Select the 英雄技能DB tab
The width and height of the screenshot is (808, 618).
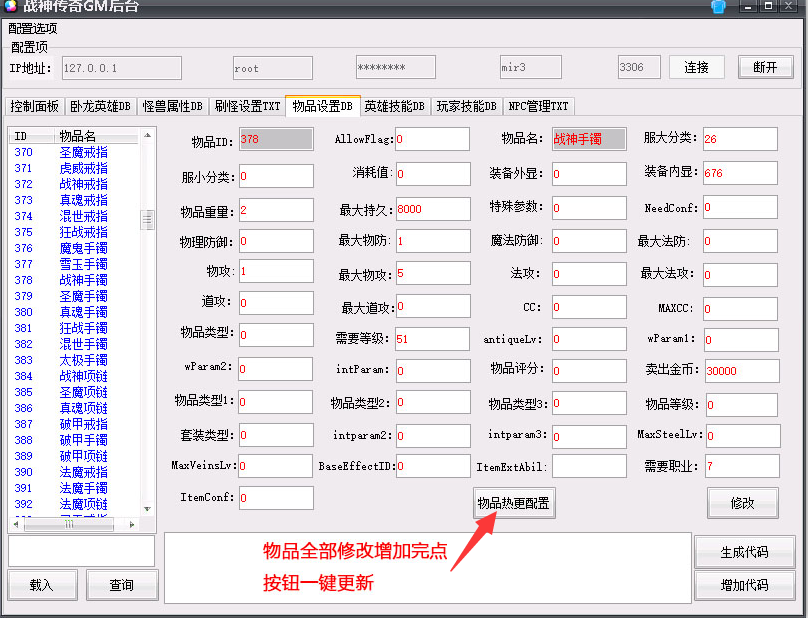tap(394, 106)
